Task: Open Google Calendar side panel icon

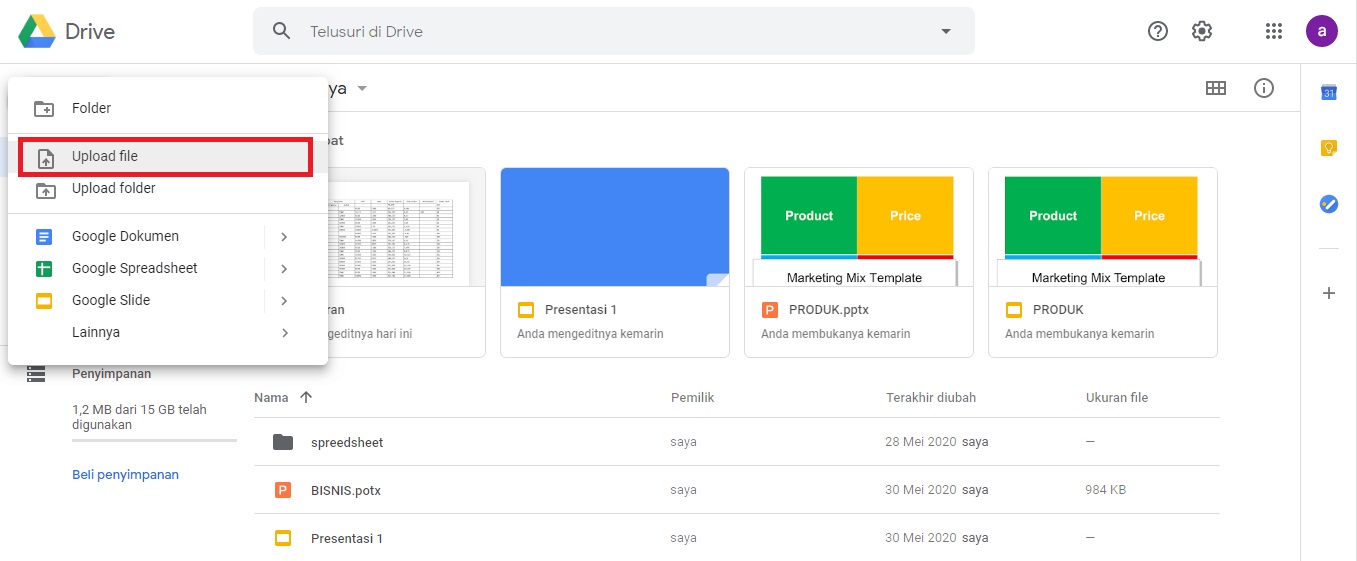Action: pyautogui.click(x=1329, y=92)
